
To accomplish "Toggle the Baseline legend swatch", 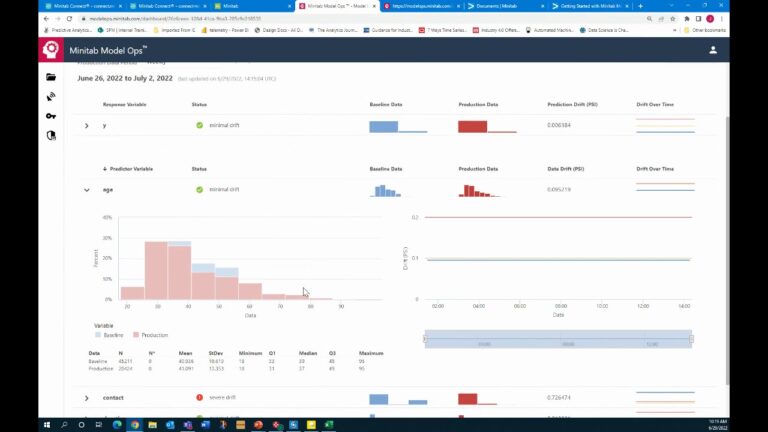I will point(98,335).
